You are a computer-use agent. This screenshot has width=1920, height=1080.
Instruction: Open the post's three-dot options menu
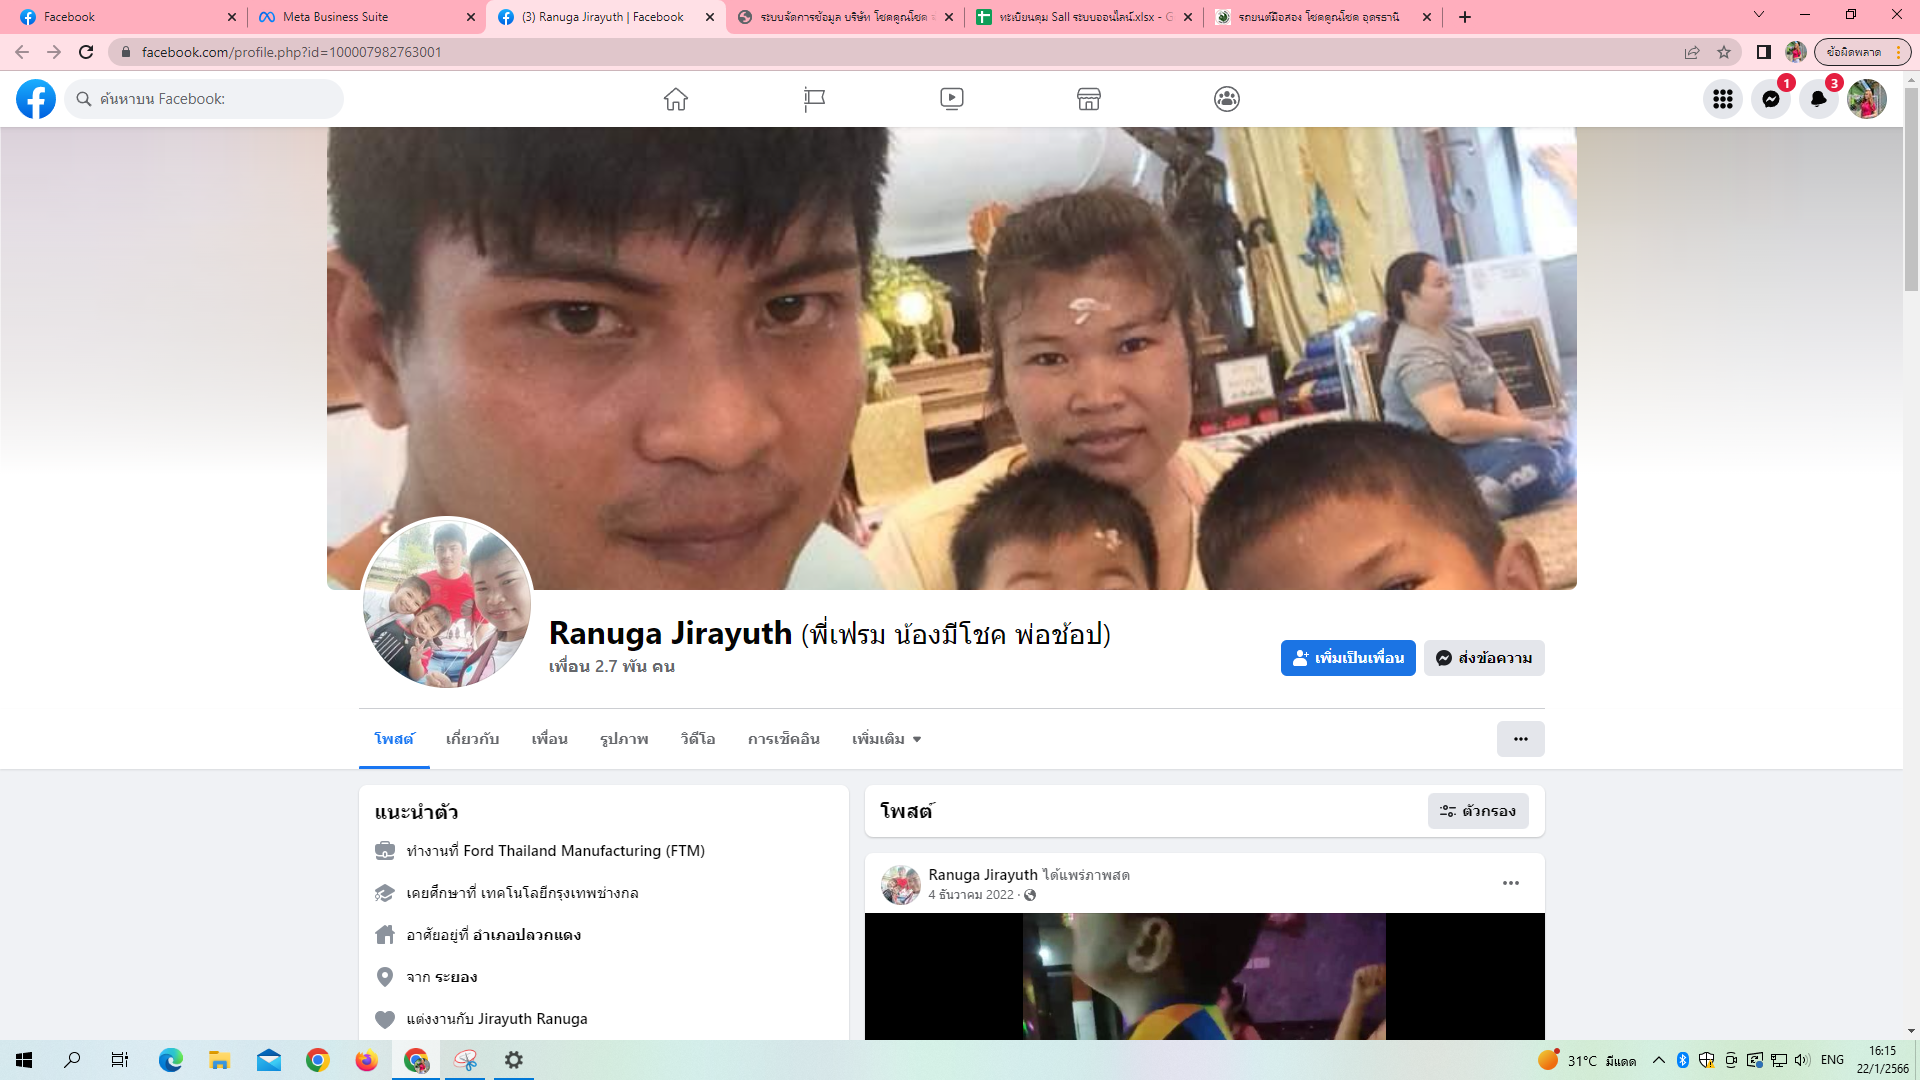pos(1511,883)
